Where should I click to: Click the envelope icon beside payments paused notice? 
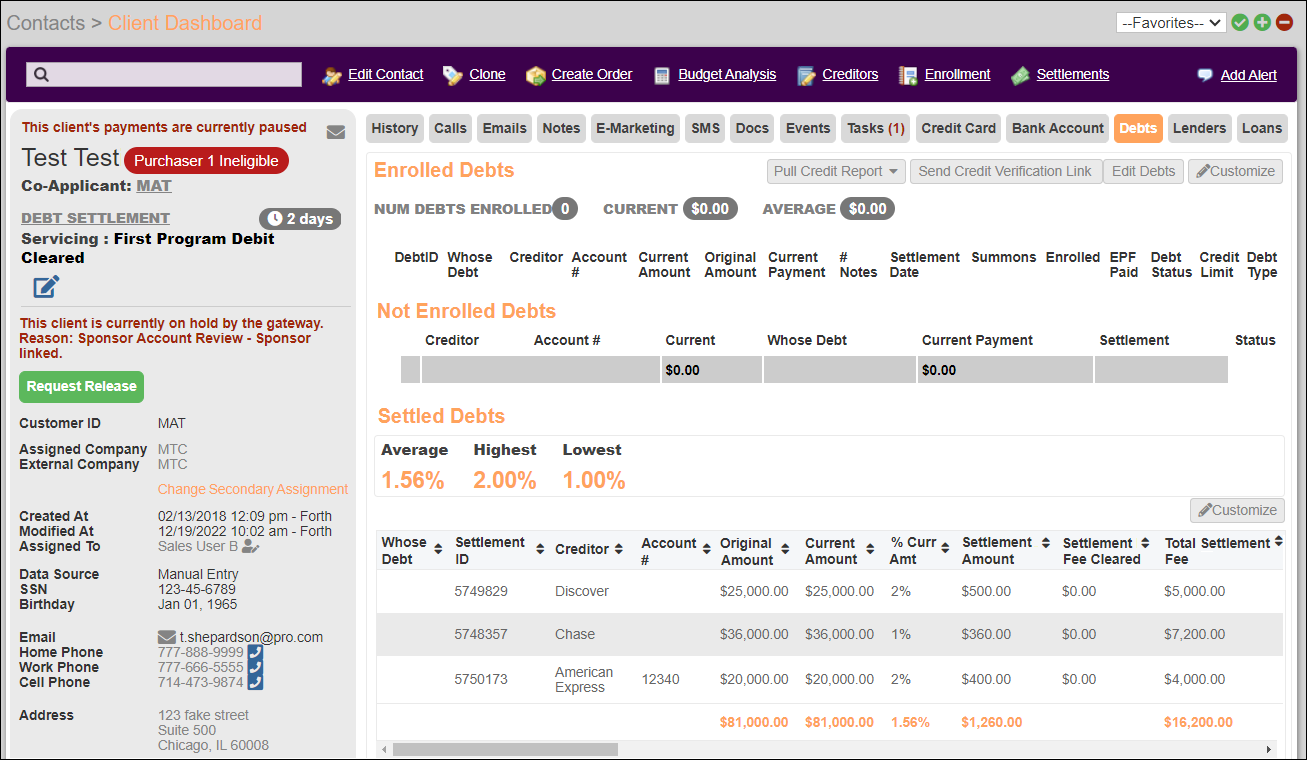(336, 131)
